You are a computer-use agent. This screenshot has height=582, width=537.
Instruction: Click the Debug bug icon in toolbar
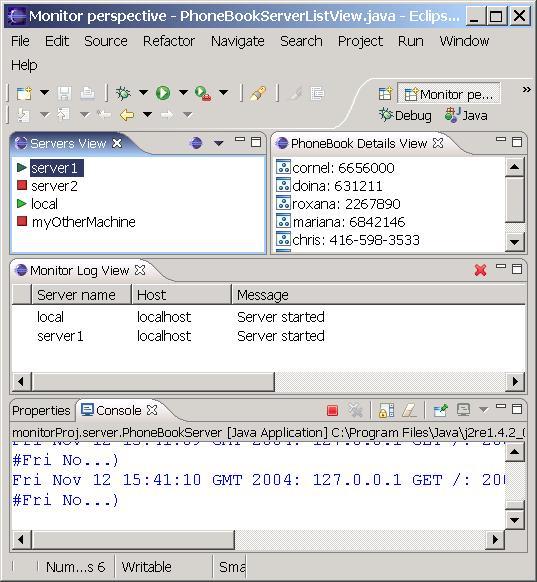123,93
